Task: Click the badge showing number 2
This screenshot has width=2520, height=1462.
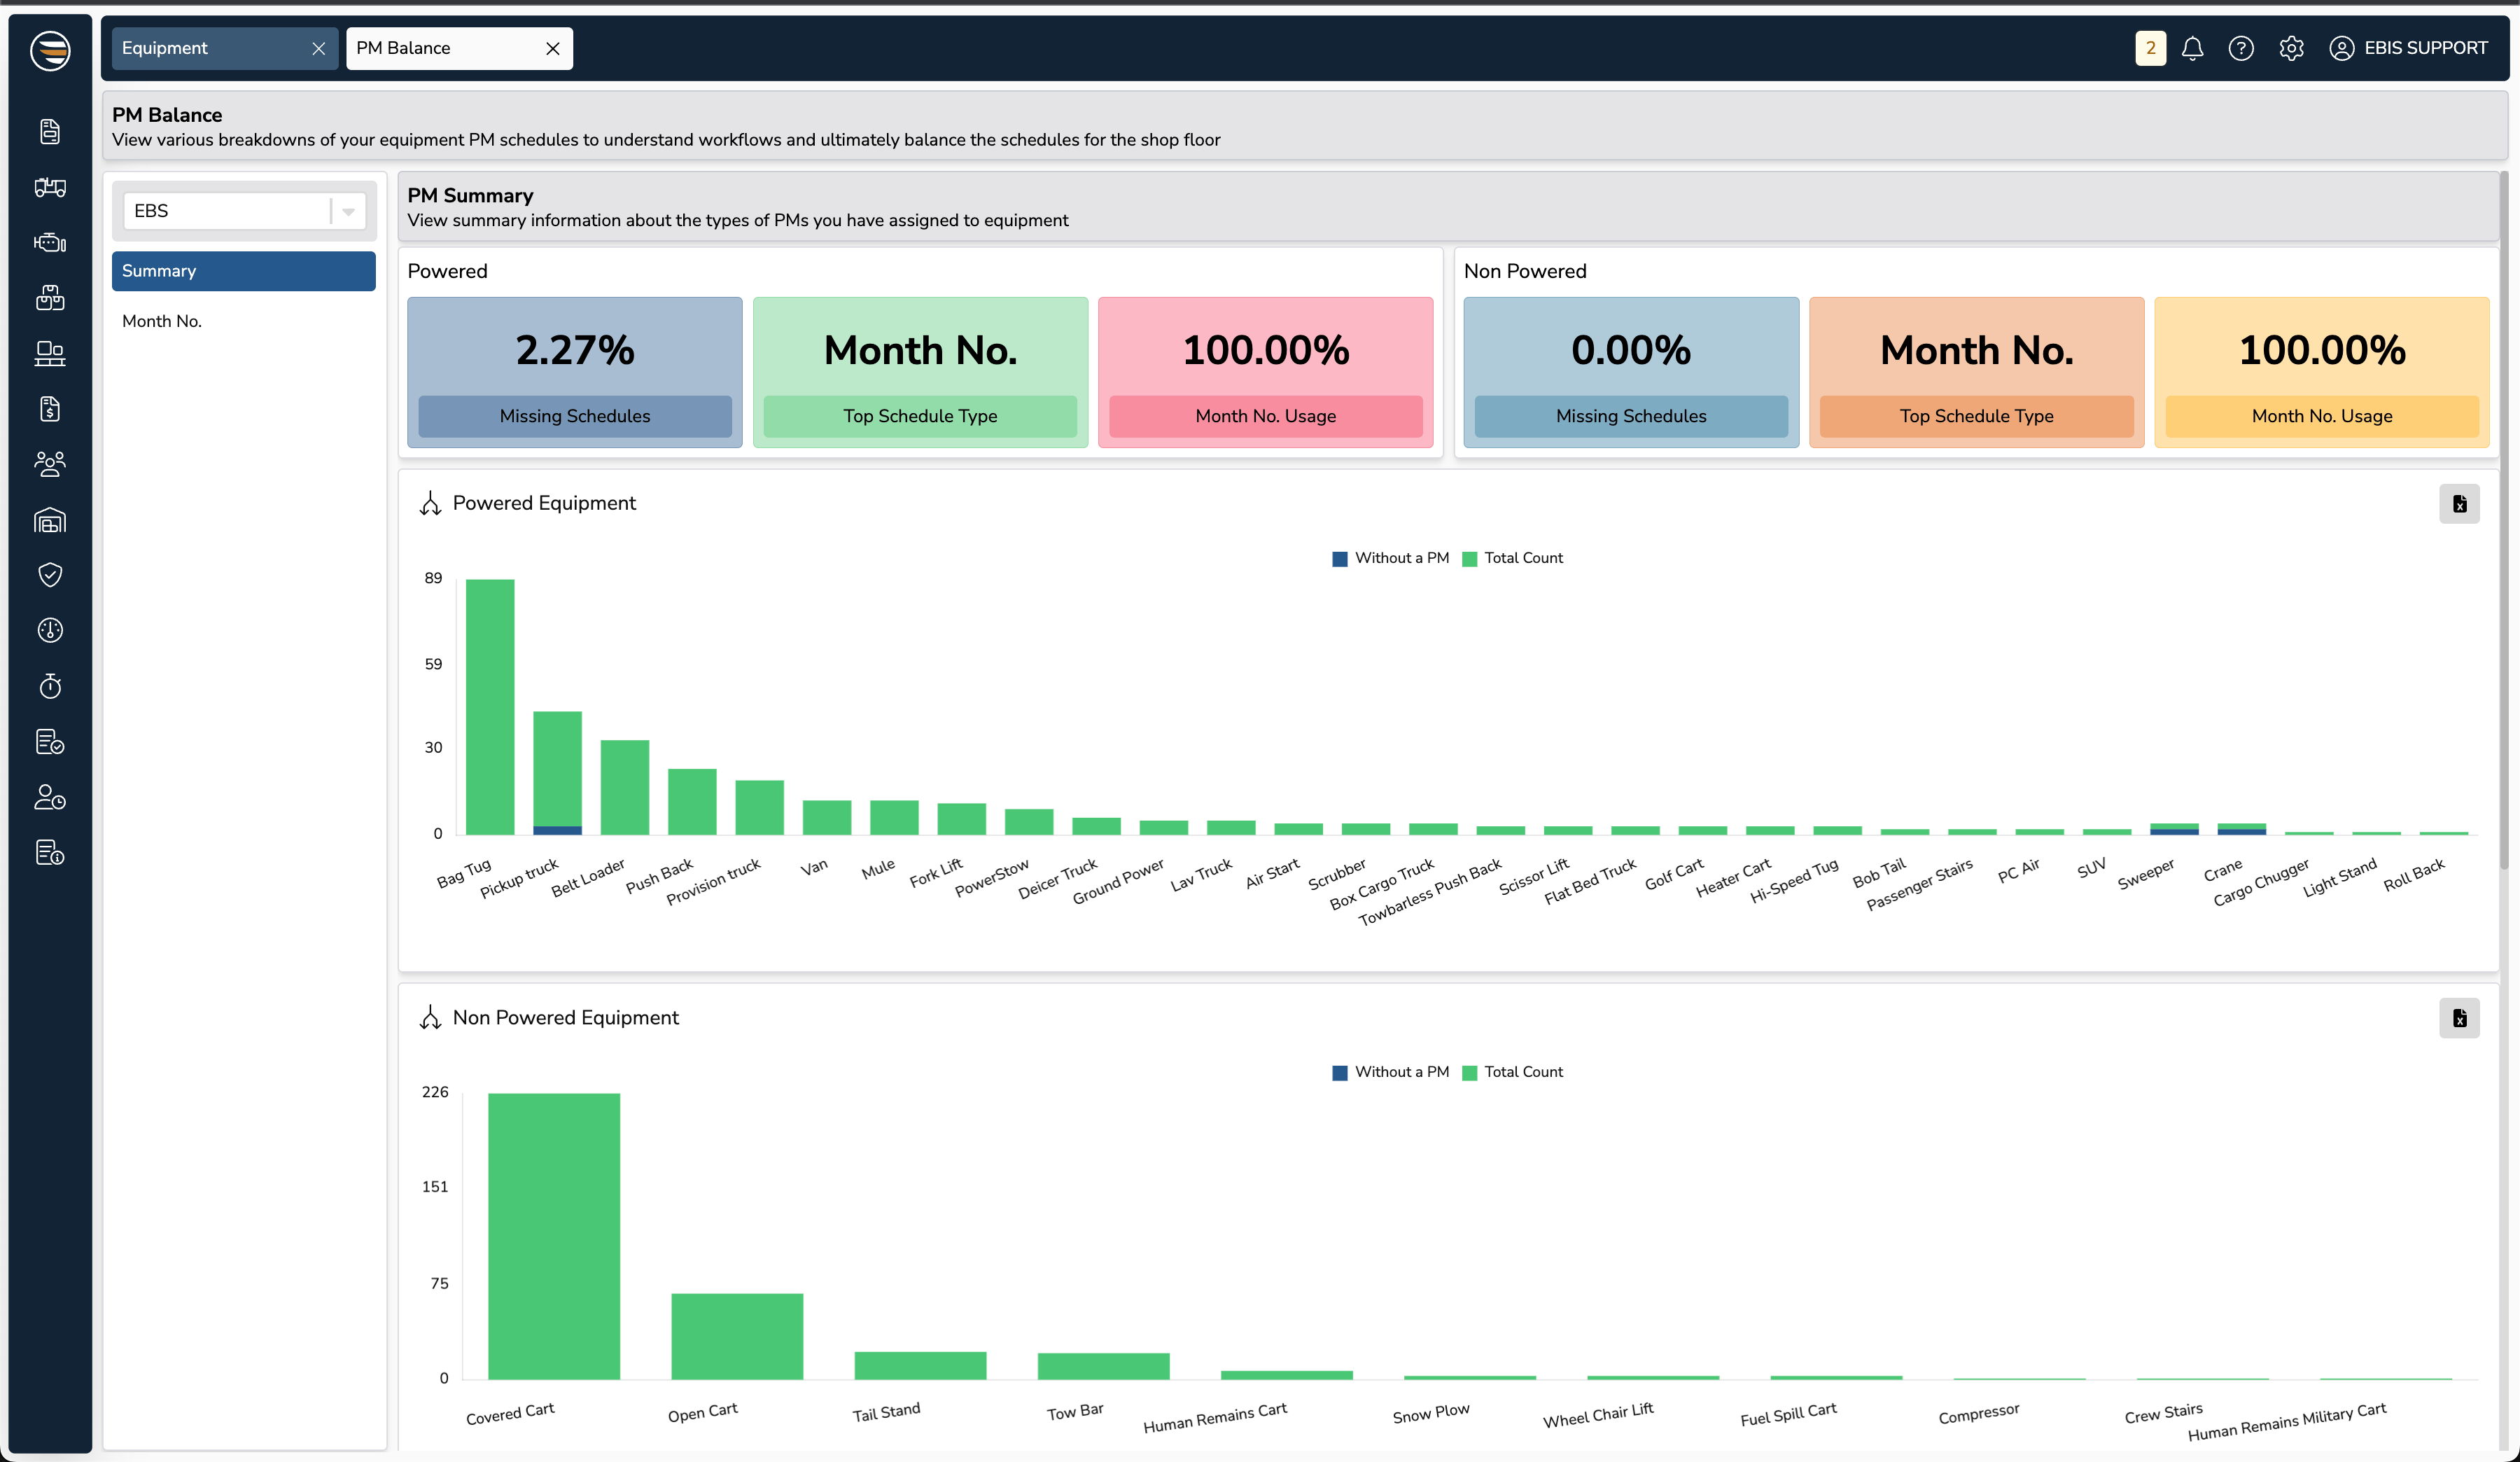Action: 2150,48
